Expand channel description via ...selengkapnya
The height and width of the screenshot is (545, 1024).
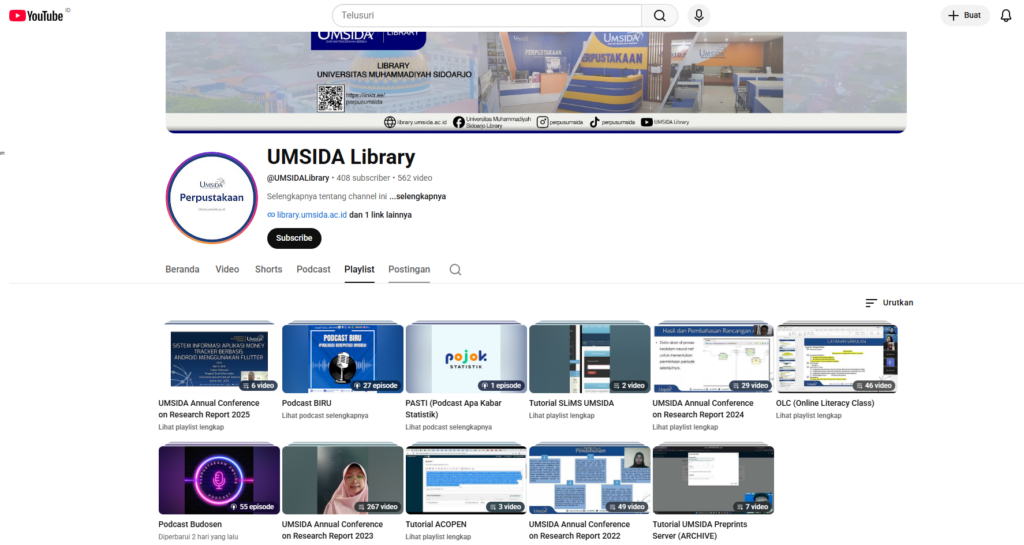[x=418, y=196]
